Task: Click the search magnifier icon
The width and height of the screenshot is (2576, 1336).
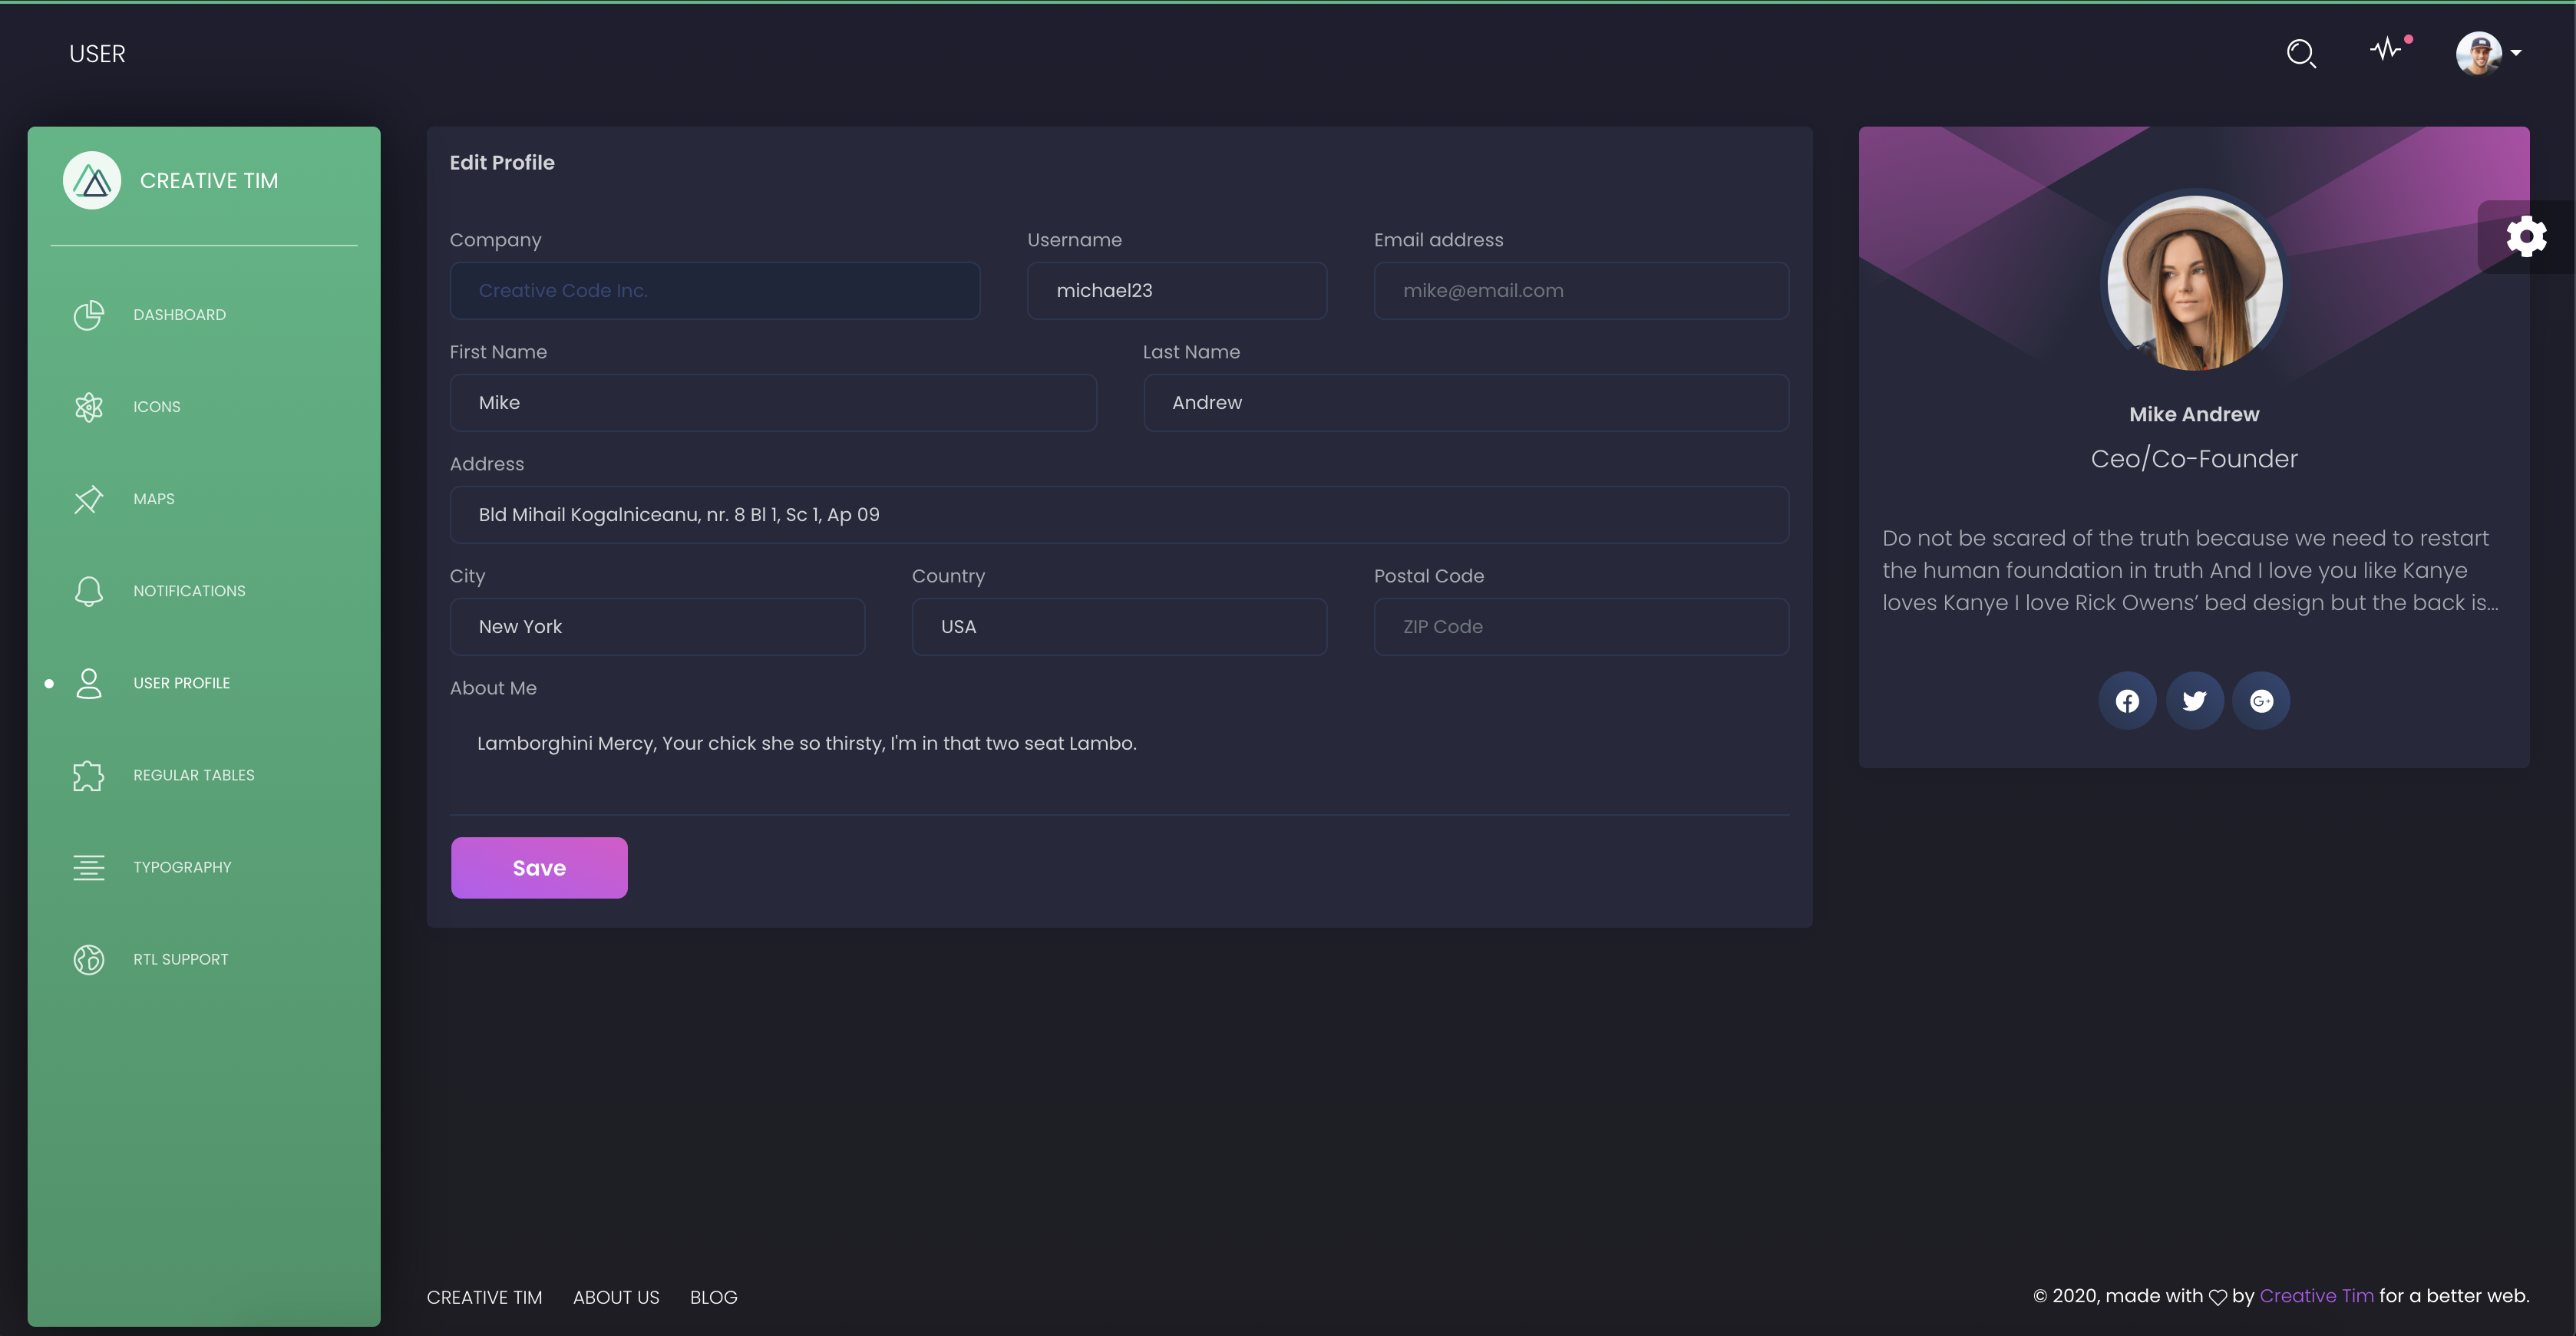Action: [2301, 53]
